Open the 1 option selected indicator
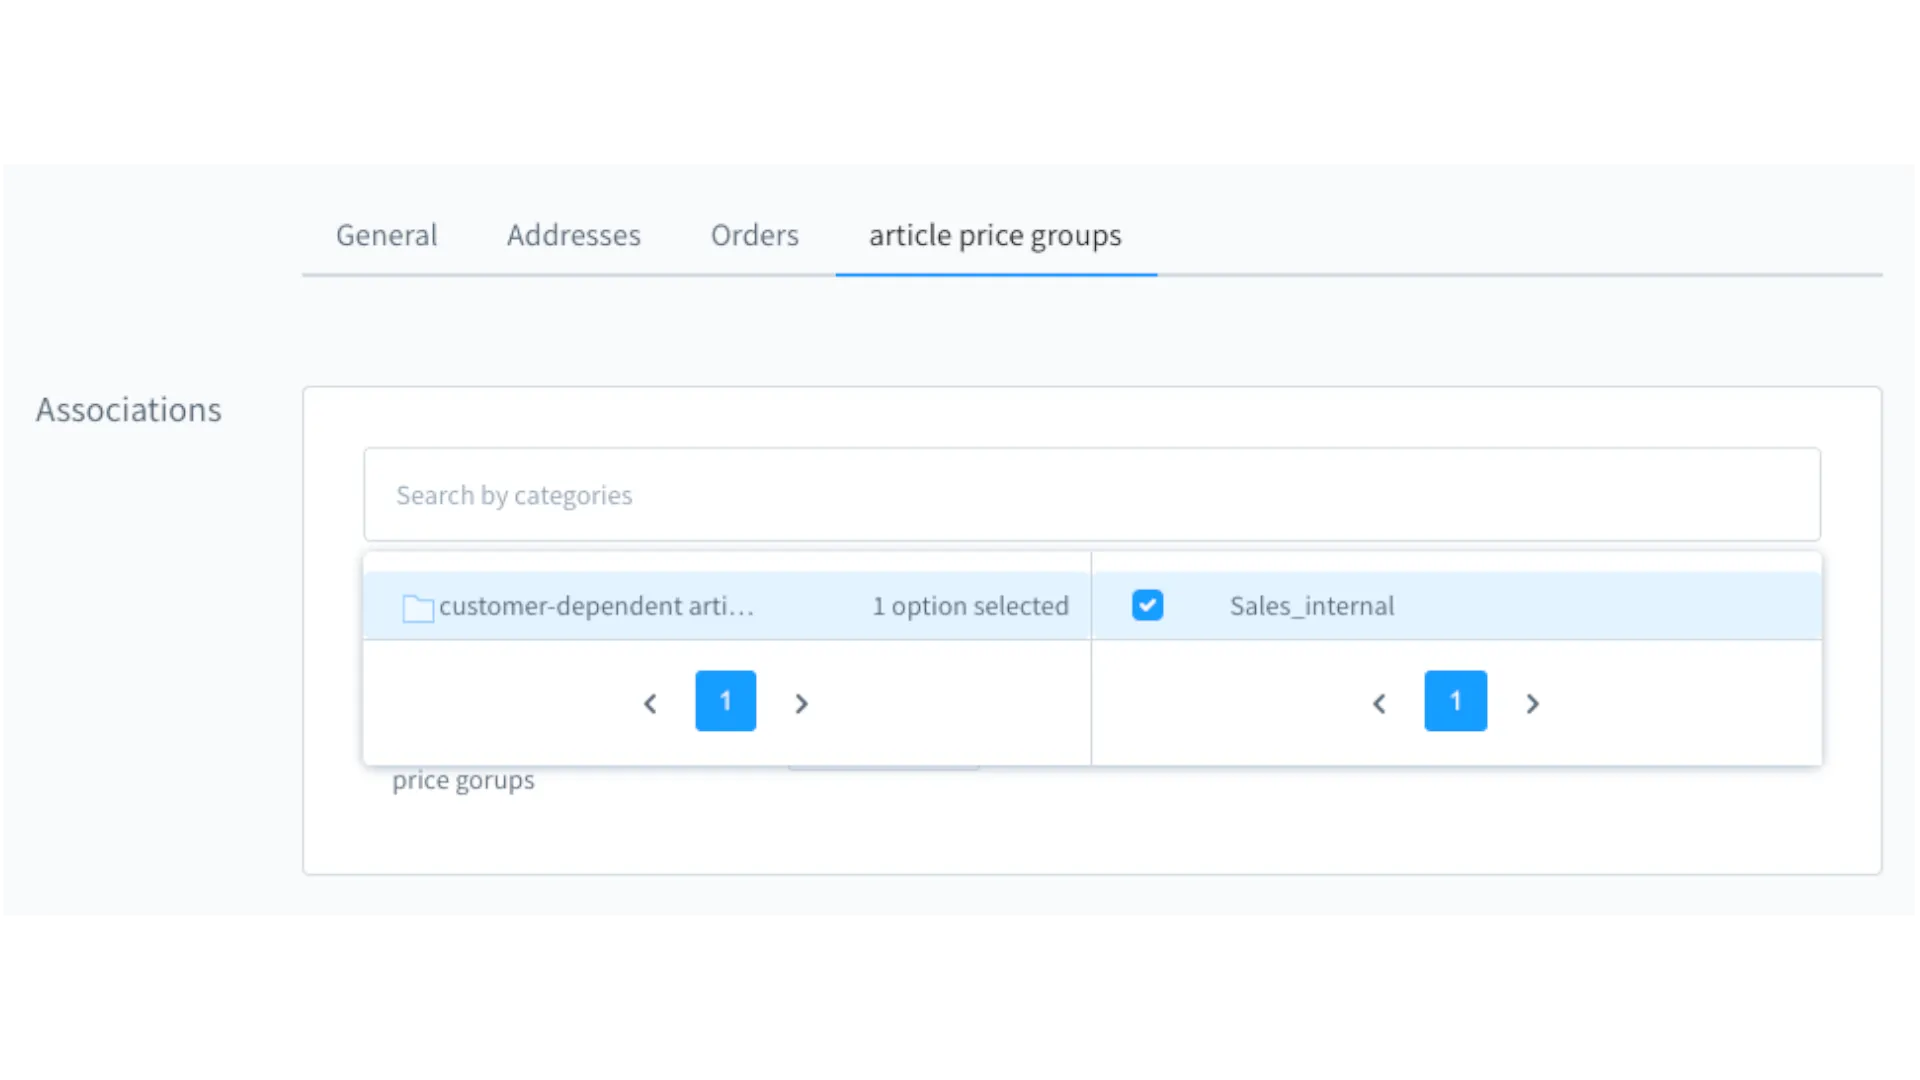This screenshot has height=1080, width=1920. click(x=970, y=606)
